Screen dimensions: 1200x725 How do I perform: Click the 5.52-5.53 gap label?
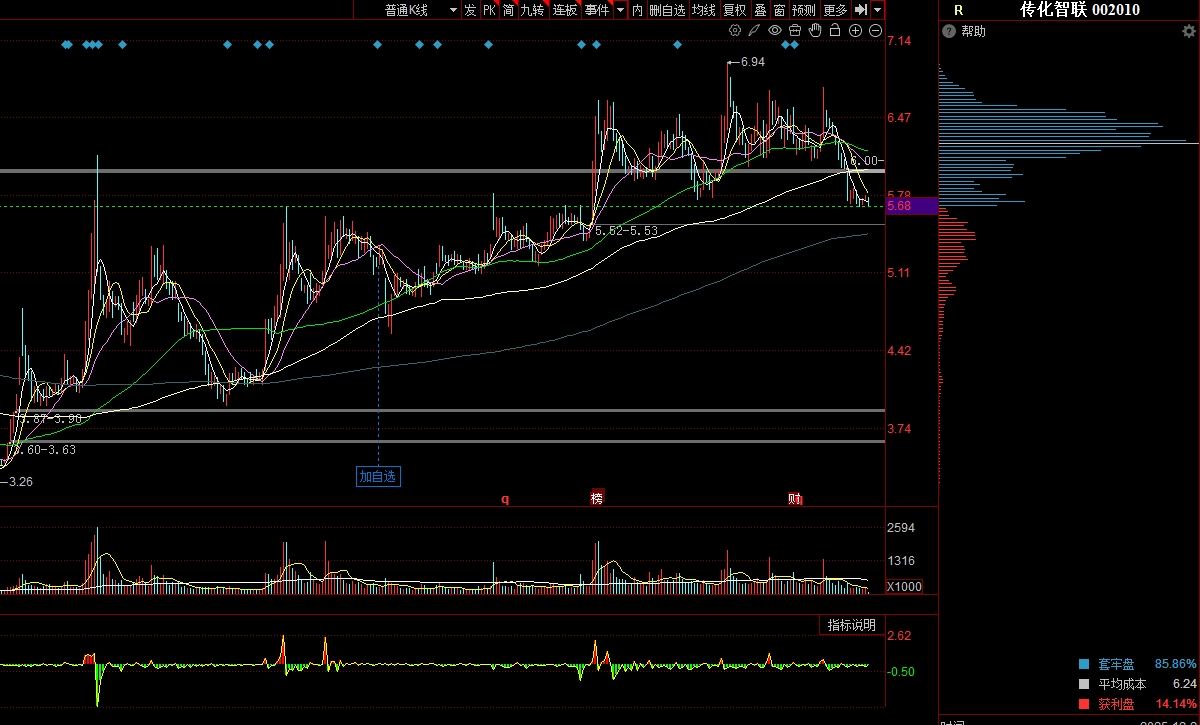(626, 231)
